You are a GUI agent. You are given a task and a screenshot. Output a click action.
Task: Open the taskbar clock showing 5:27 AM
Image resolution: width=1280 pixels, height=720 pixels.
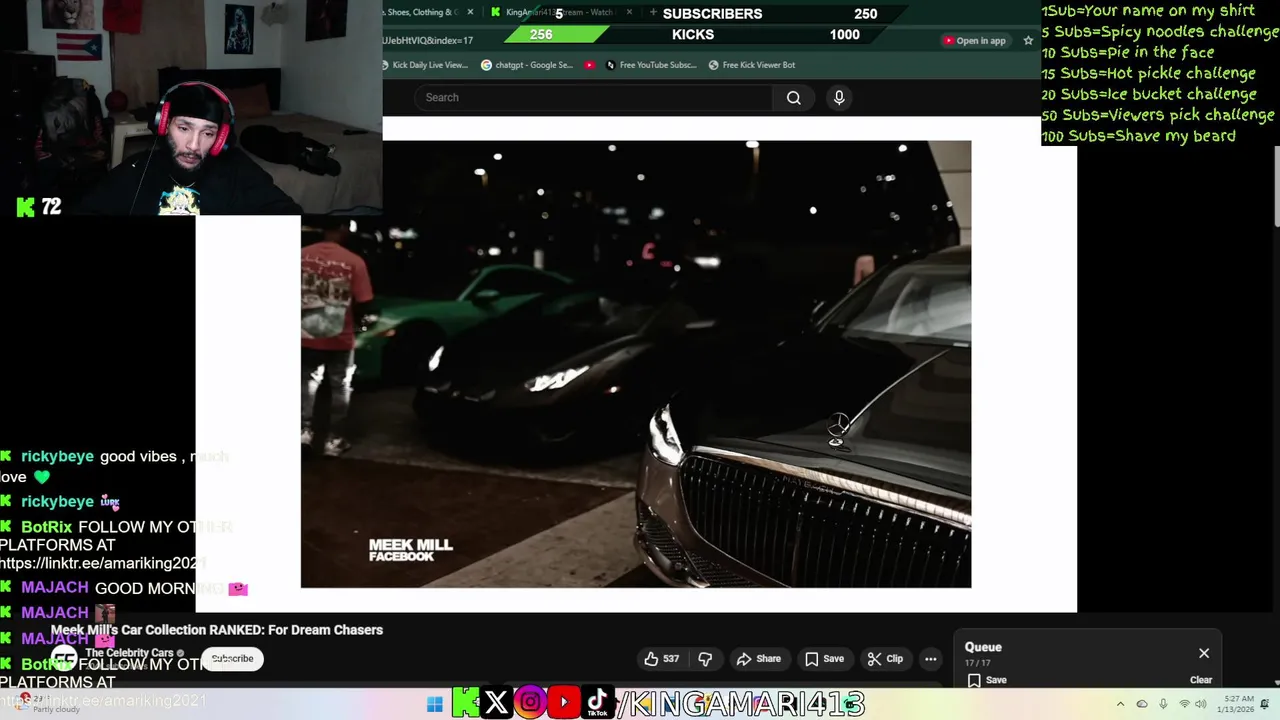pos(1238,704)
